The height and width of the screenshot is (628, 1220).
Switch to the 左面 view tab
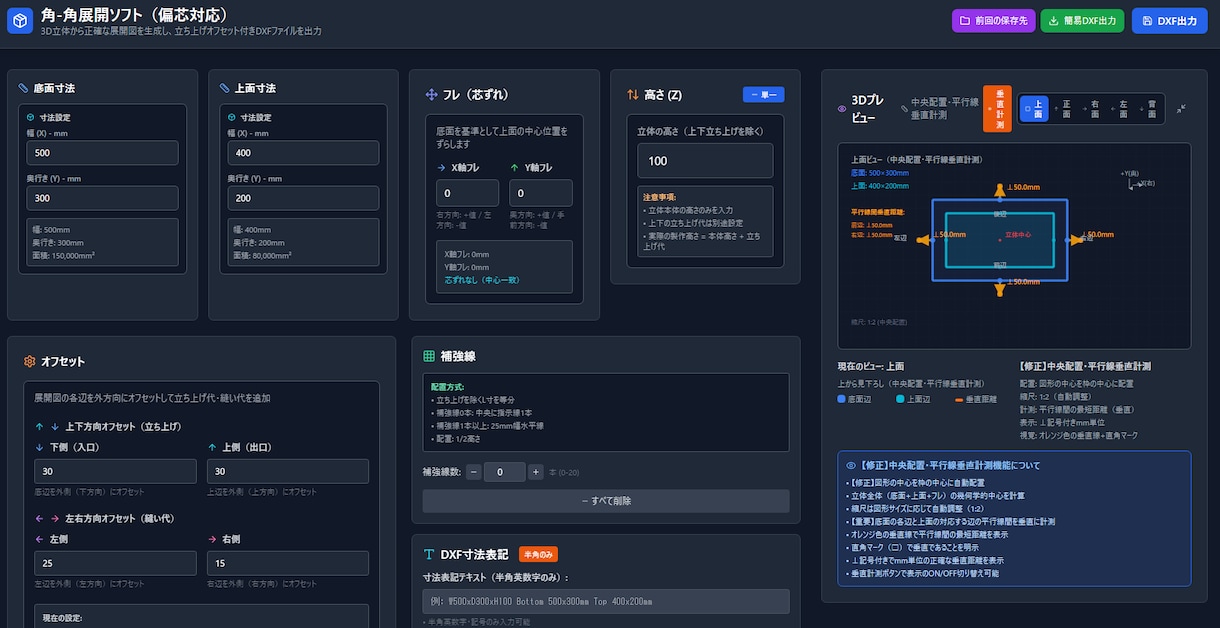pos(1120,109)
